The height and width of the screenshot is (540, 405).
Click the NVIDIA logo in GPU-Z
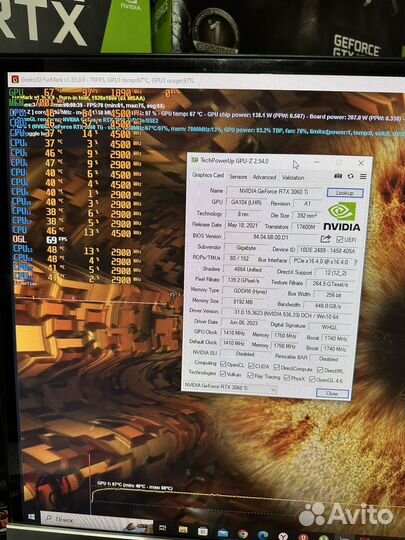(342, 217)
